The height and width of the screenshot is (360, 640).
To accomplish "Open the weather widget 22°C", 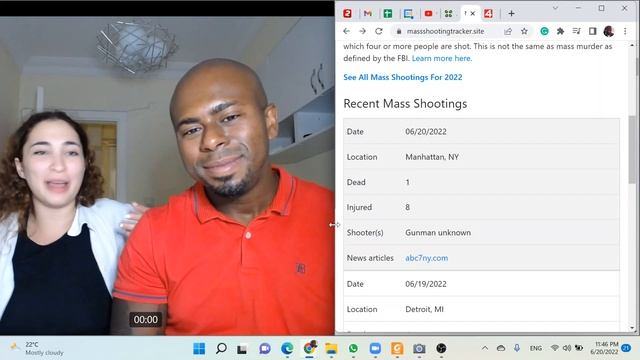I will [38, 348].
